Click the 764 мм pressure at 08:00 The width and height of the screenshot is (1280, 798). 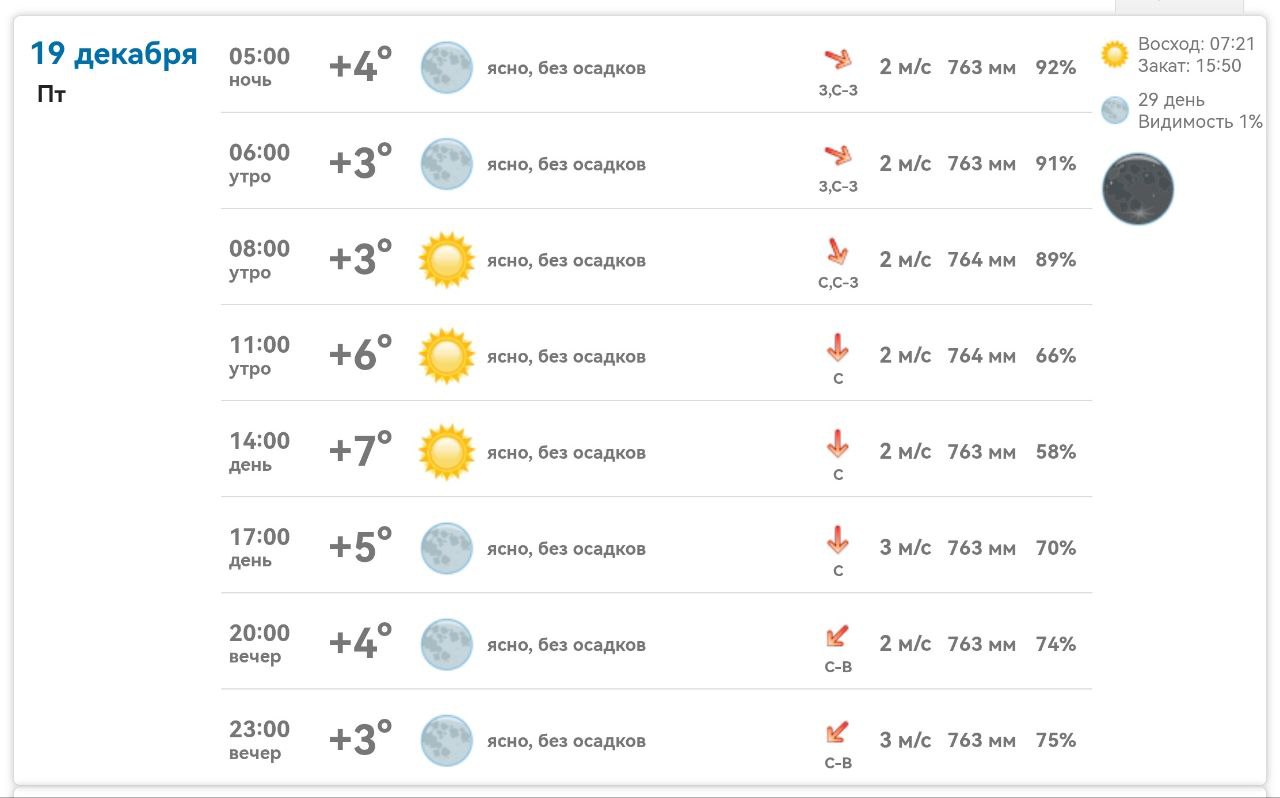point(981,260)
